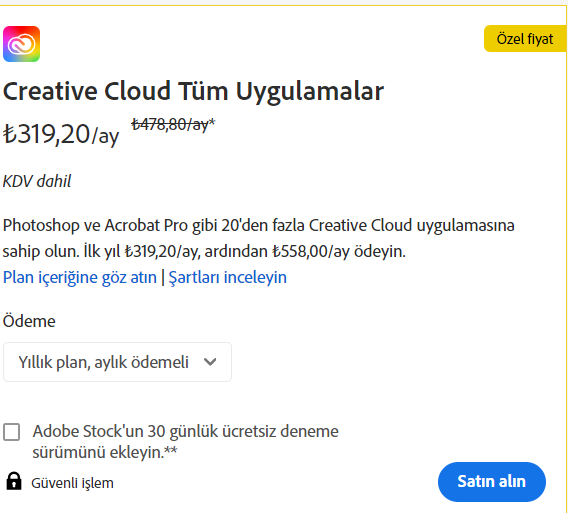Open the Plan içeriğine göz atın link
This screenshot has width=568, height=513.
click(80, 278)
